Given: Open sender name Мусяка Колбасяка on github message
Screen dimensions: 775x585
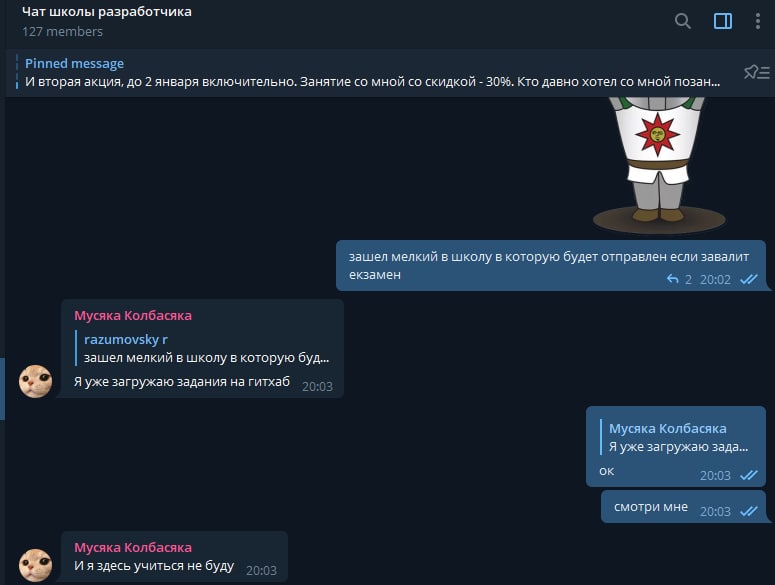Looking at the screenshot, I should tap(133, 316).
